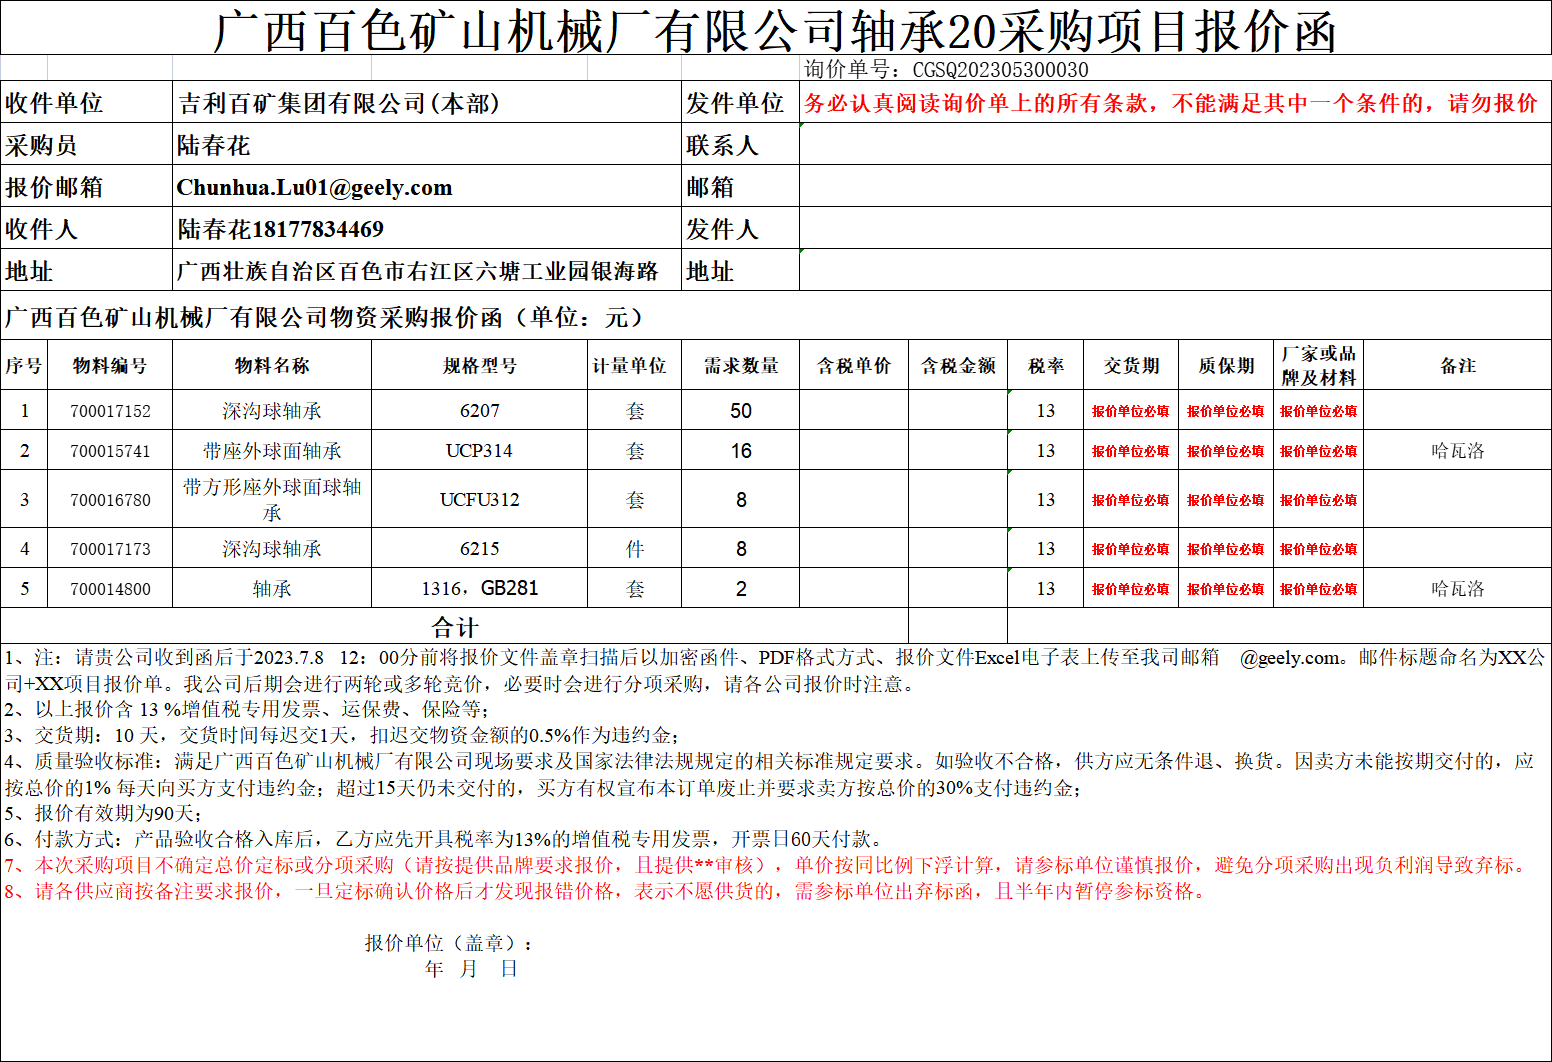Viewport: 1552px width, 1062px height.
Task: Click the 含税金额 input cell for UCFU312
Action: click(958, 500)
